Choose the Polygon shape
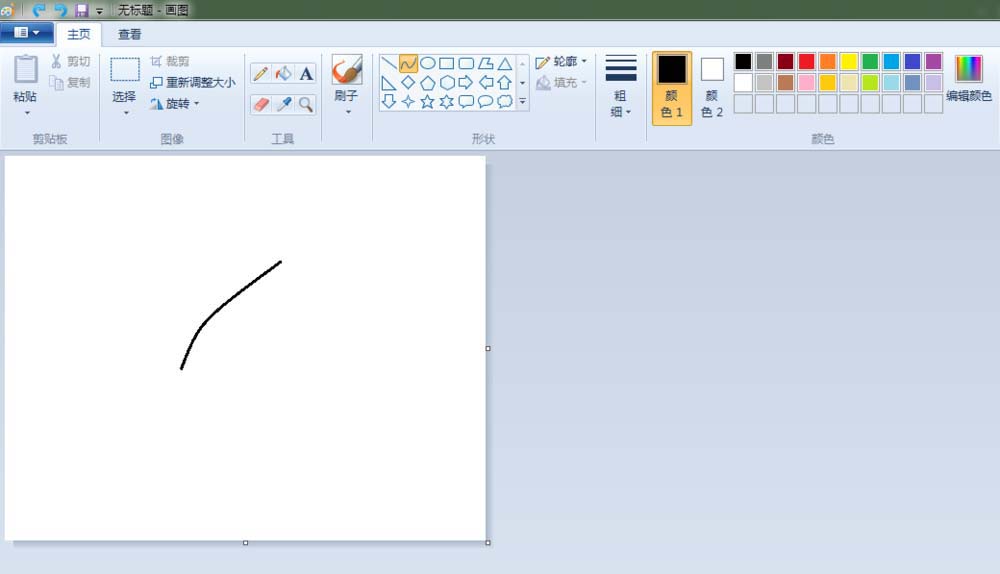The width and height of the screenshot is (1000, 574). (486, 63)
